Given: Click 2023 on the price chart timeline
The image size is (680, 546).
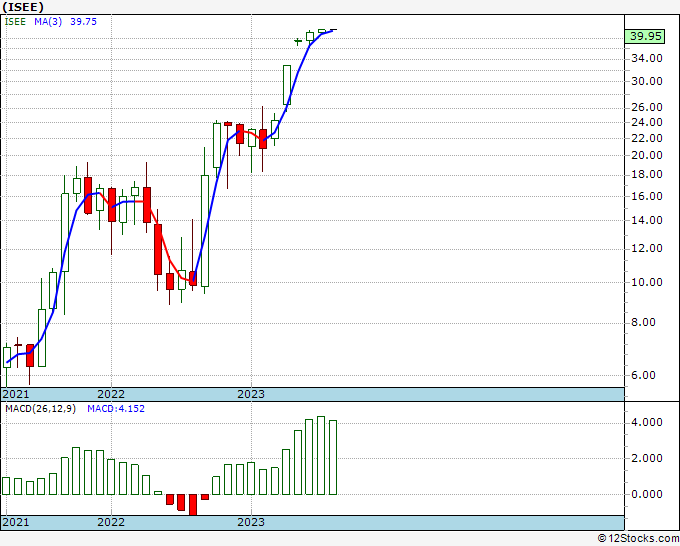Looking at the screenshot, I should pos(251,394).
